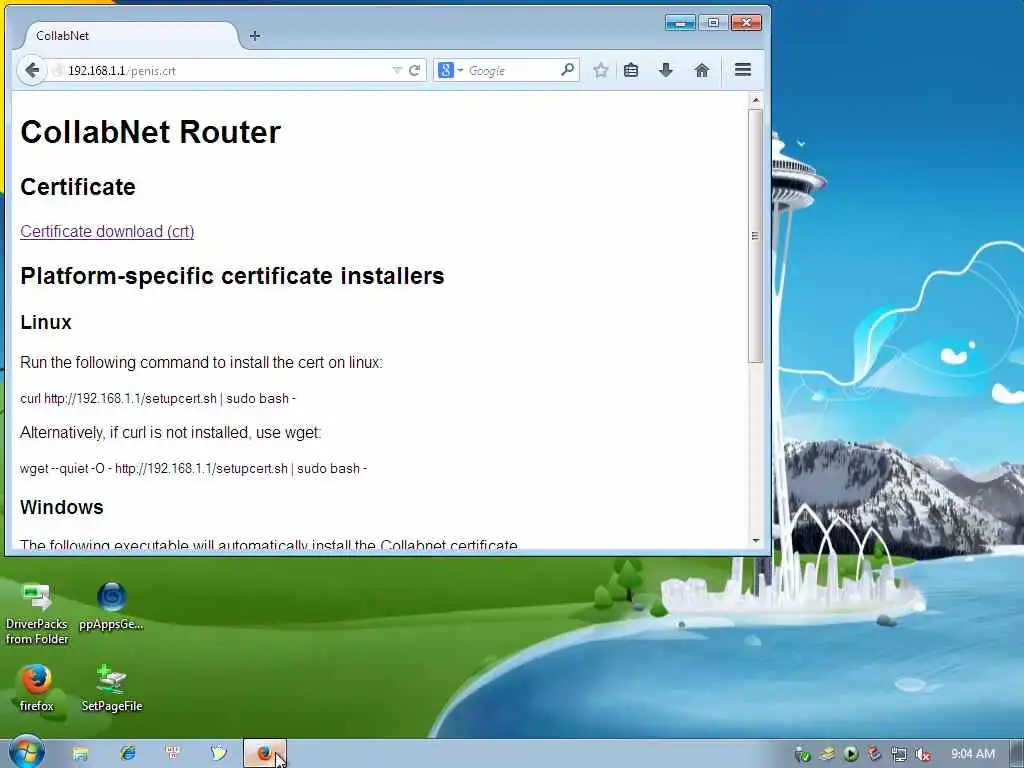Click the Linux section heading

[x=46, y=322]
